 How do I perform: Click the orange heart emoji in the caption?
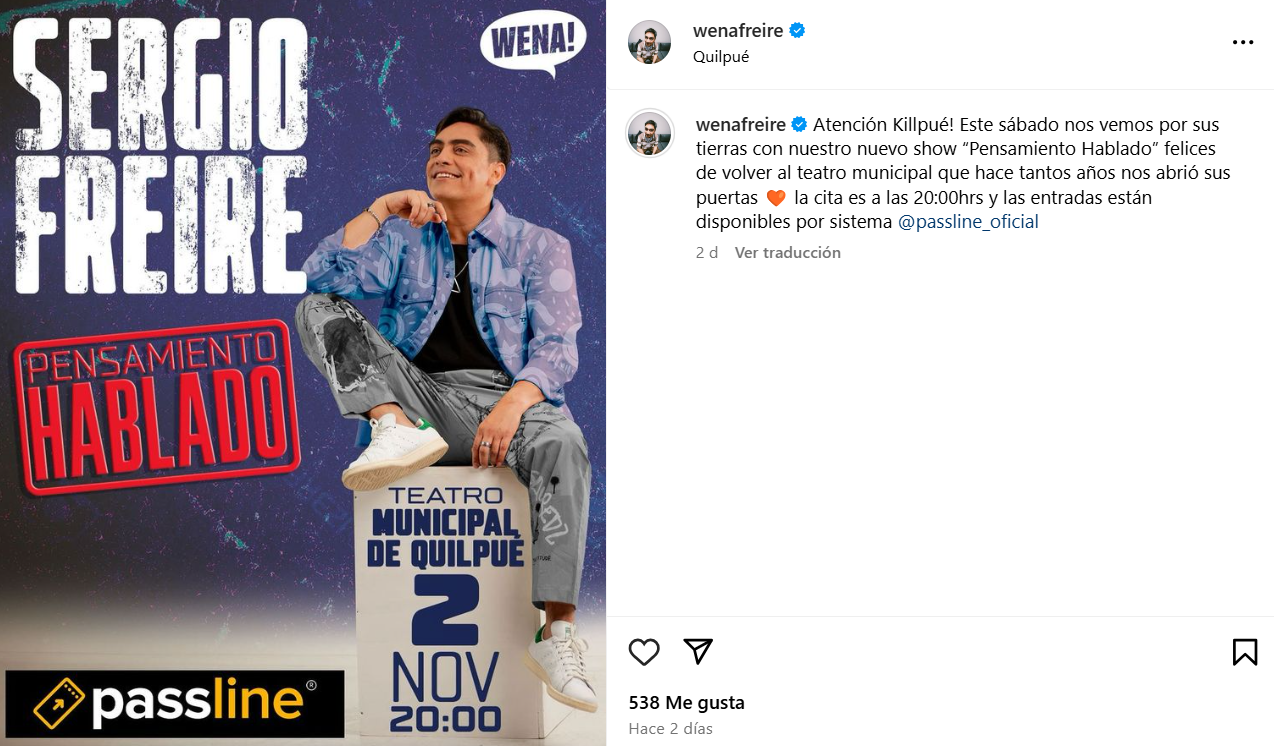[776, 198]
